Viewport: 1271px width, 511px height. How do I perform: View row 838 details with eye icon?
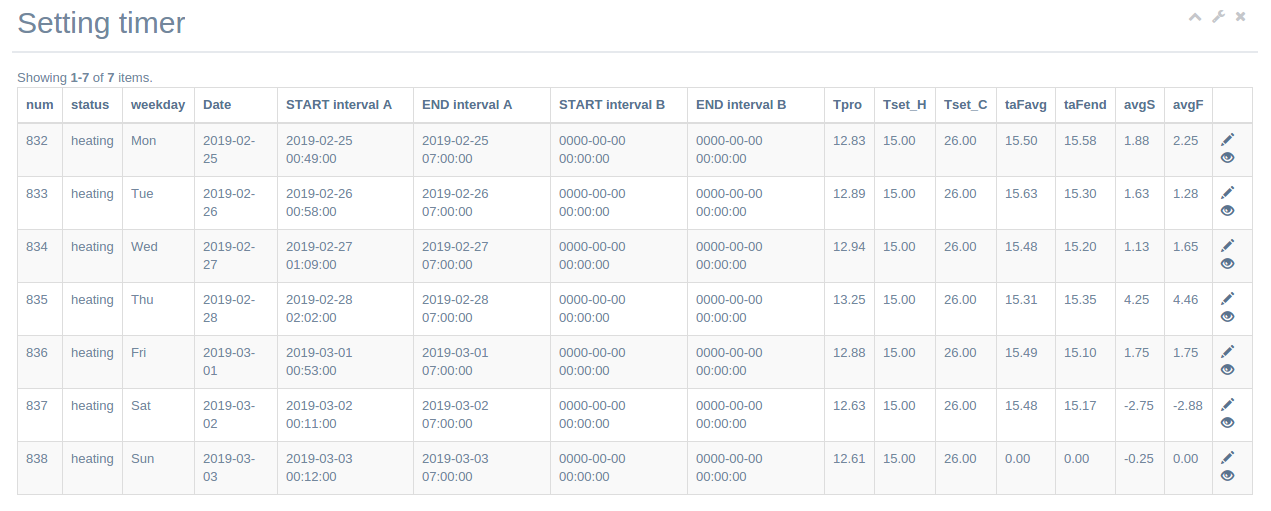pyautogui.click(x=1228, y=476)
